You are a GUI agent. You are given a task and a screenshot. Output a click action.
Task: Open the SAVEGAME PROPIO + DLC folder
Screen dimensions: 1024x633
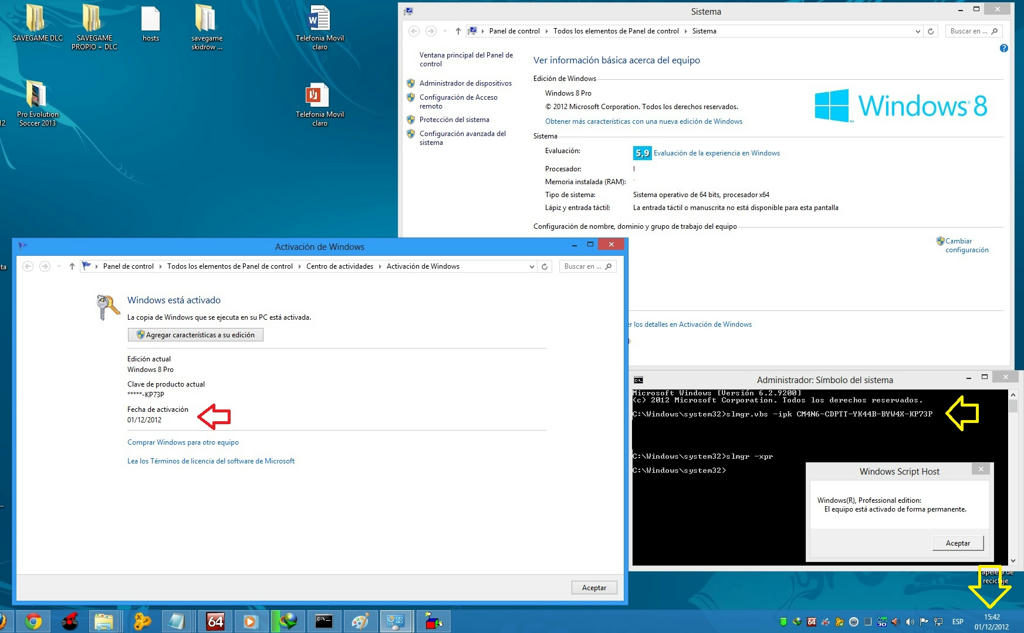coord(94,27)
